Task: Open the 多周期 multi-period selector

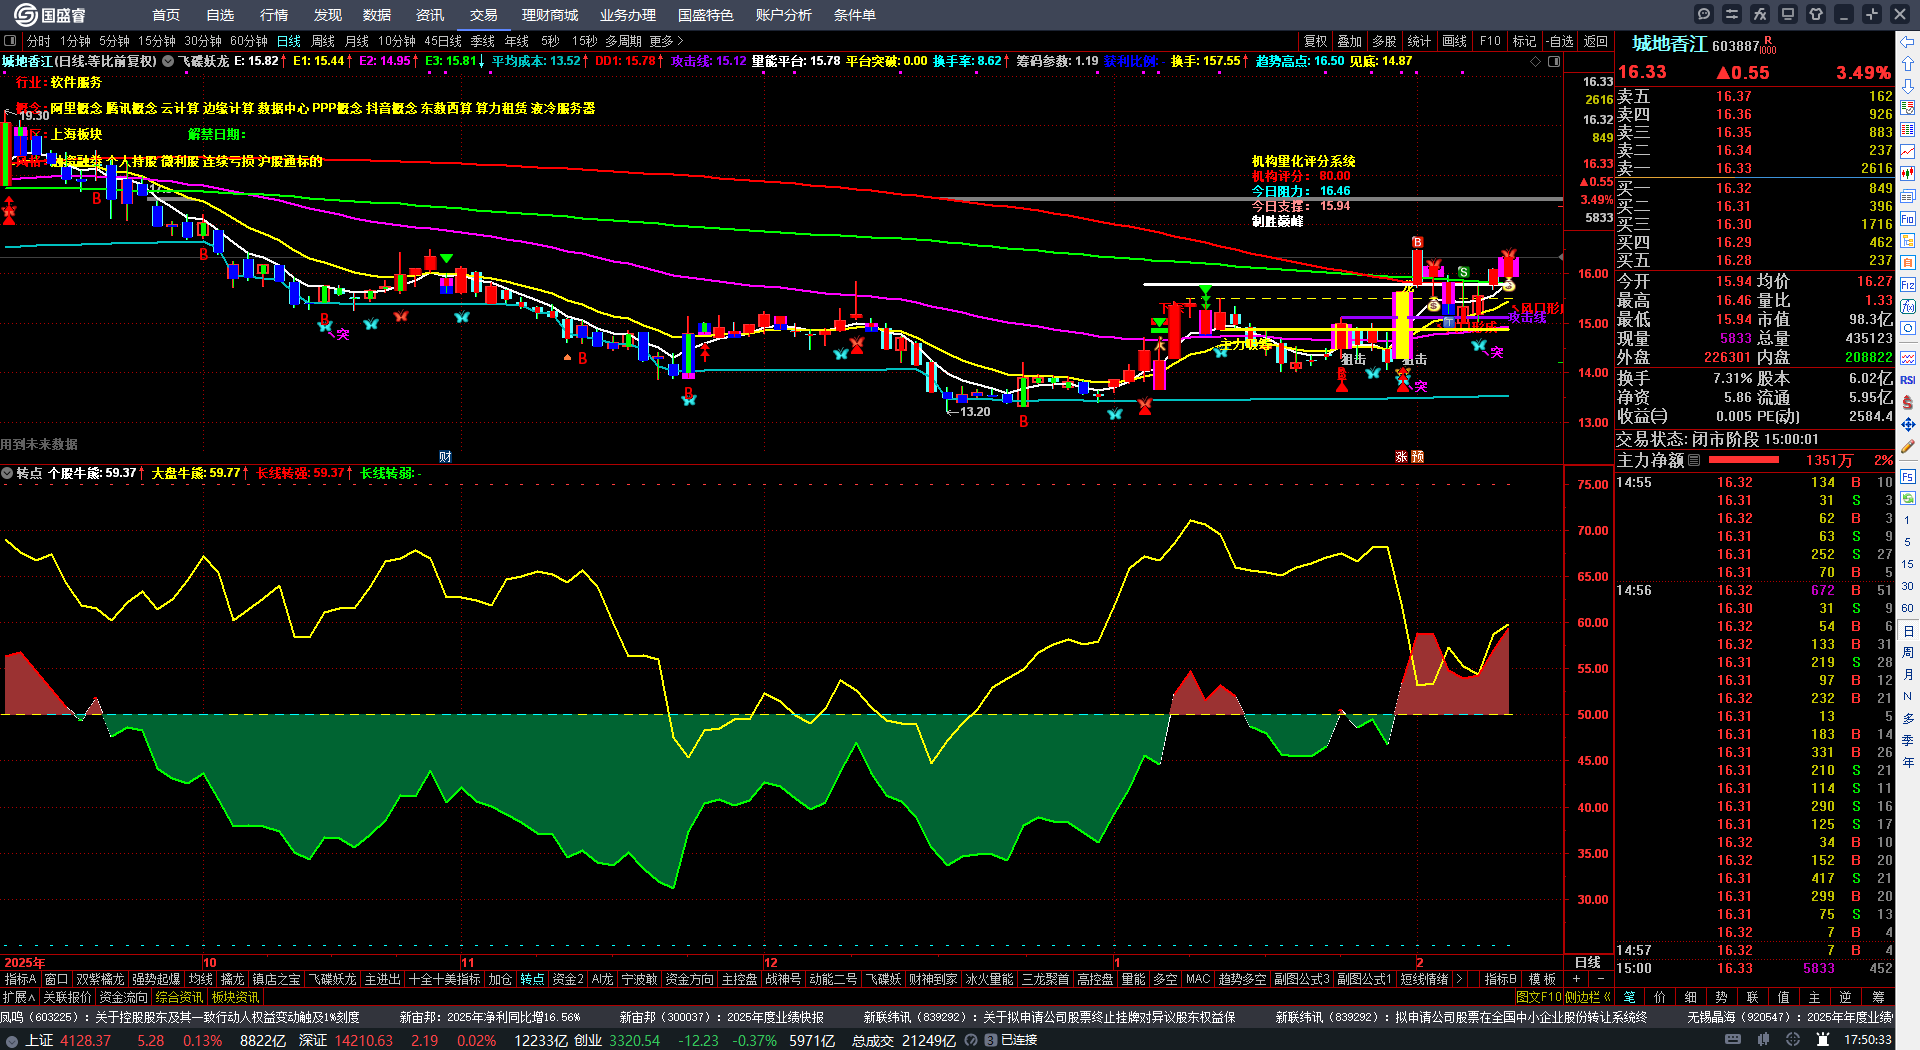Action: [x=623, y=41]
